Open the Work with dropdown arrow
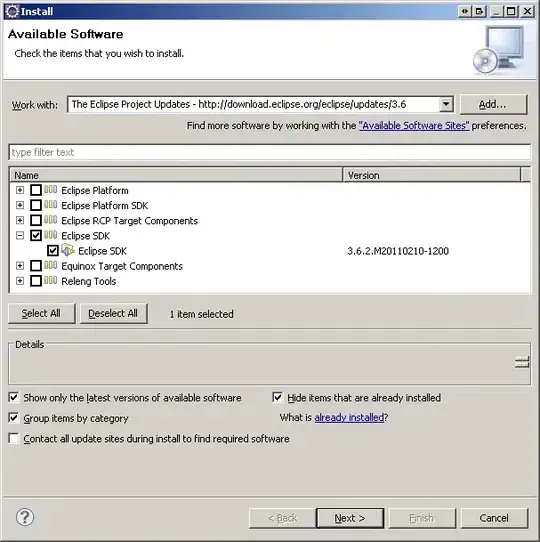 click(x=446, y=104)
